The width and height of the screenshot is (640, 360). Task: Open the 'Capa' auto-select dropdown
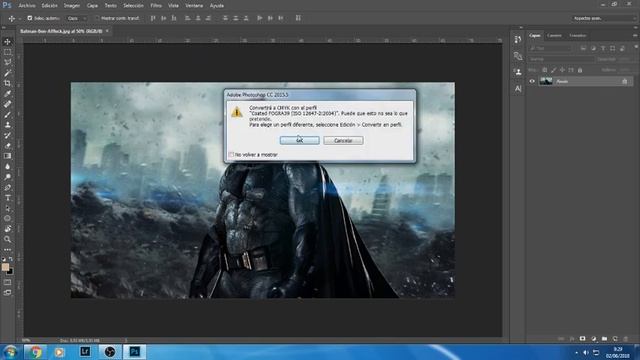(77, 18)
